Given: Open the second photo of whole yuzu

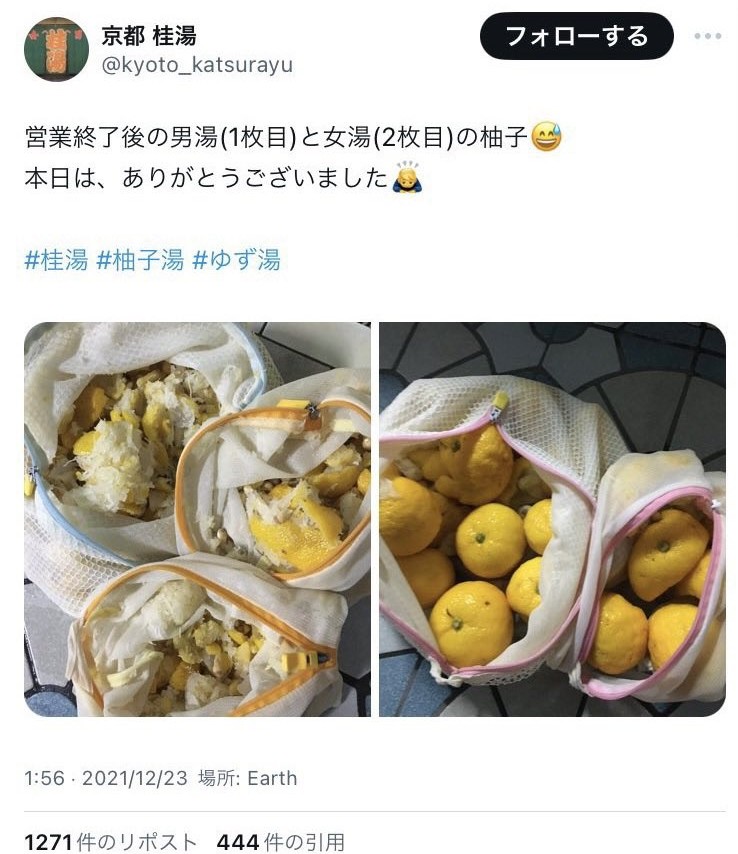Looking at the screenshot, I should (552, 519).
